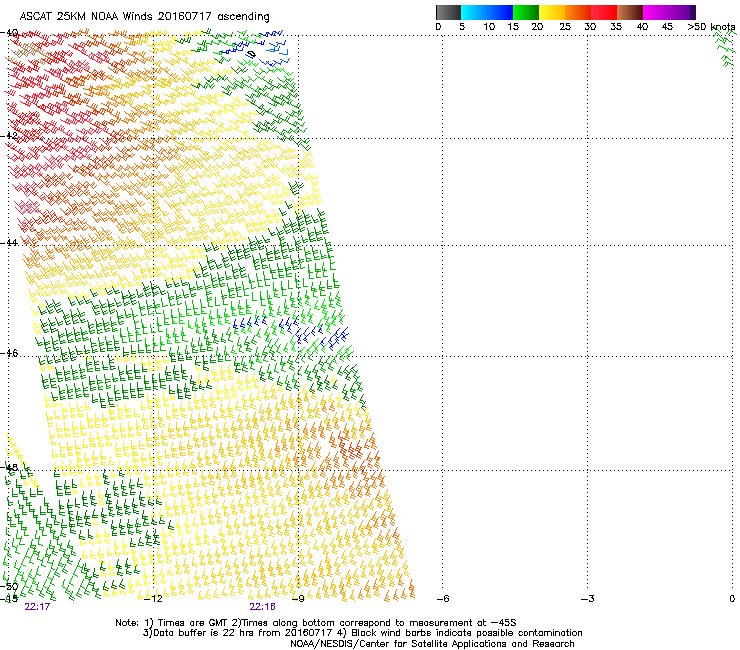The height and width of the screenshot is (650, 740).
Task: Click the ">50 knots" legend label
Action: pyautogui.click(x=711, y=27)
